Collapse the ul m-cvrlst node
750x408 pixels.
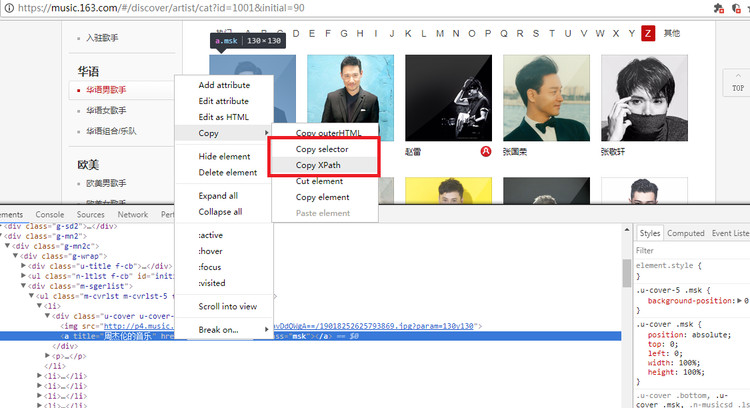[x=31, y=296]
